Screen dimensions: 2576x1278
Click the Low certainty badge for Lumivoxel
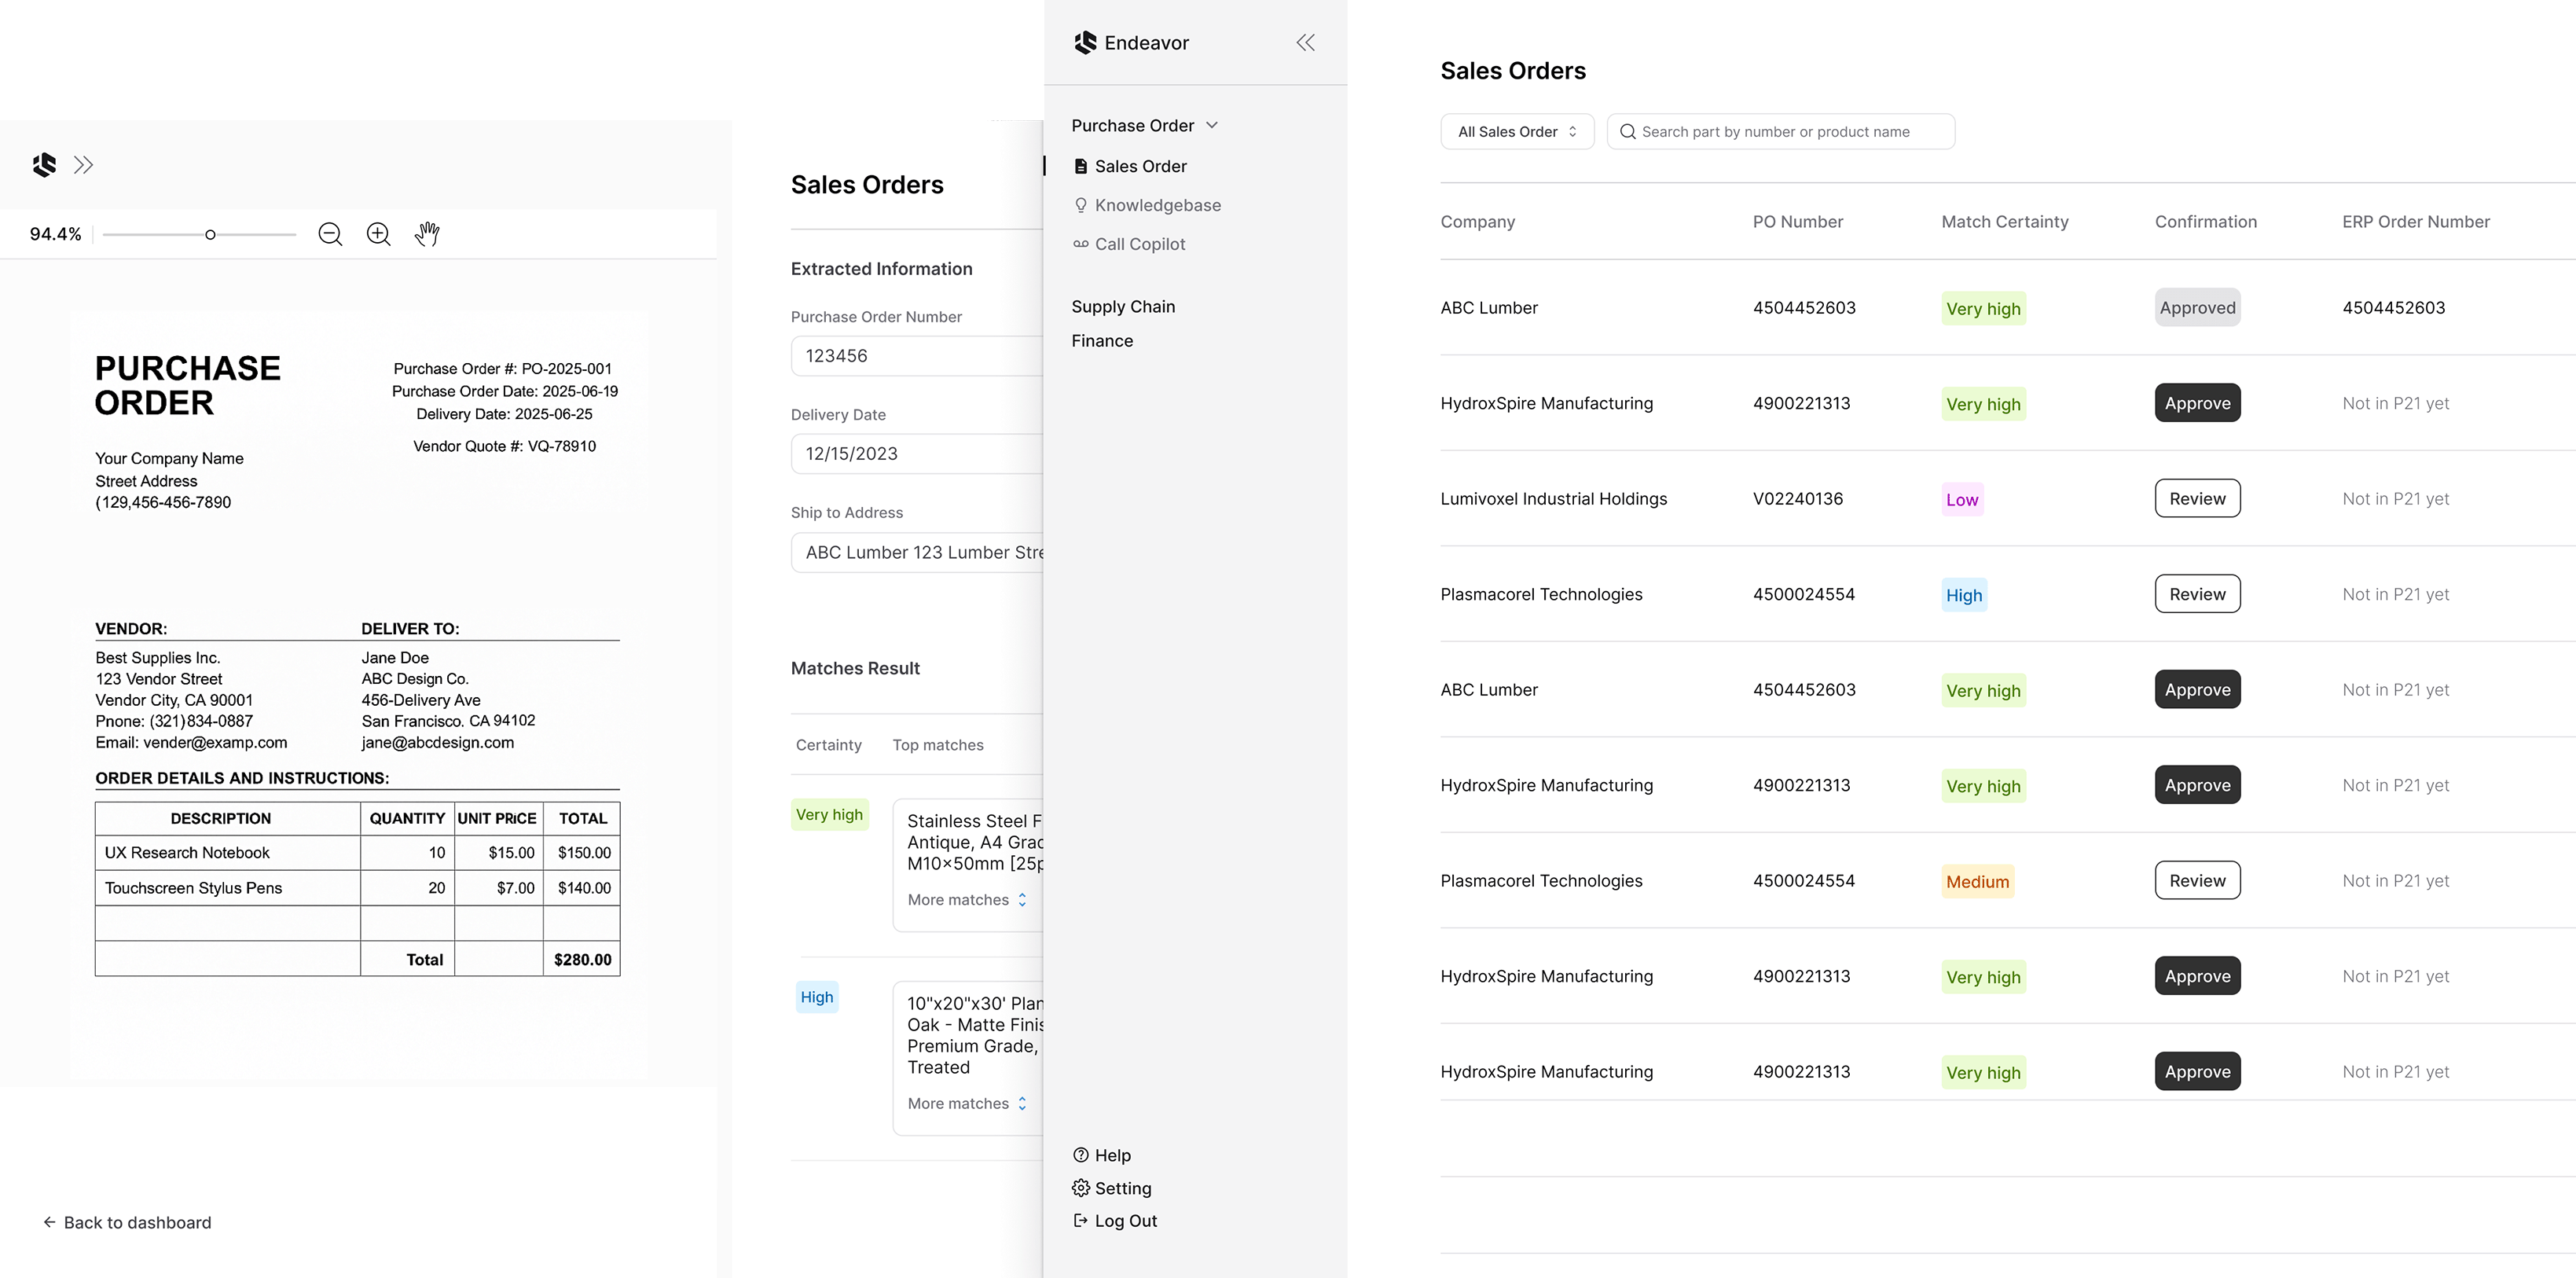[1962, 499]
